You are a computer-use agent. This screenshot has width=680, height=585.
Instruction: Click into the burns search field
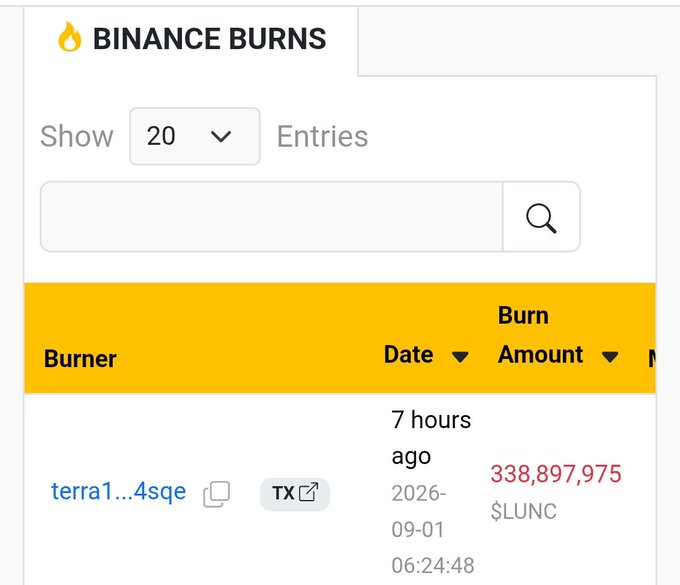point(271,216)
